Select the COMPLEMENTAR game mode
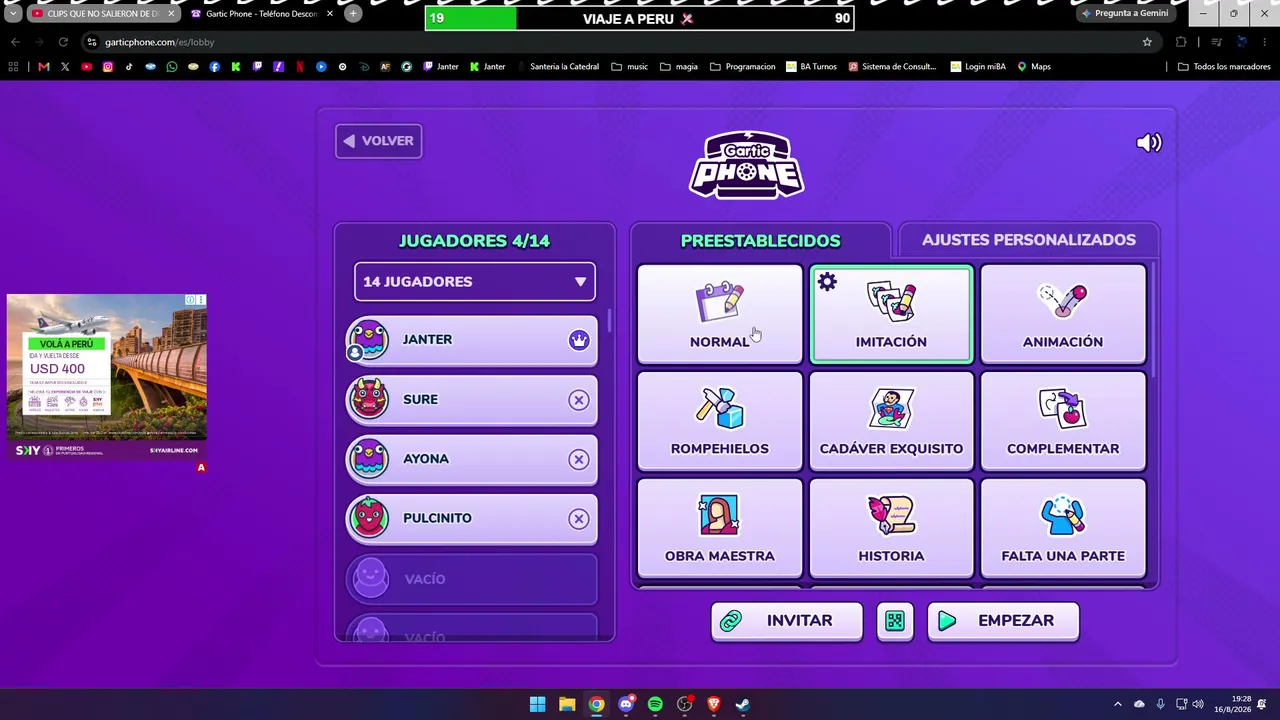 click(1063, 421)
